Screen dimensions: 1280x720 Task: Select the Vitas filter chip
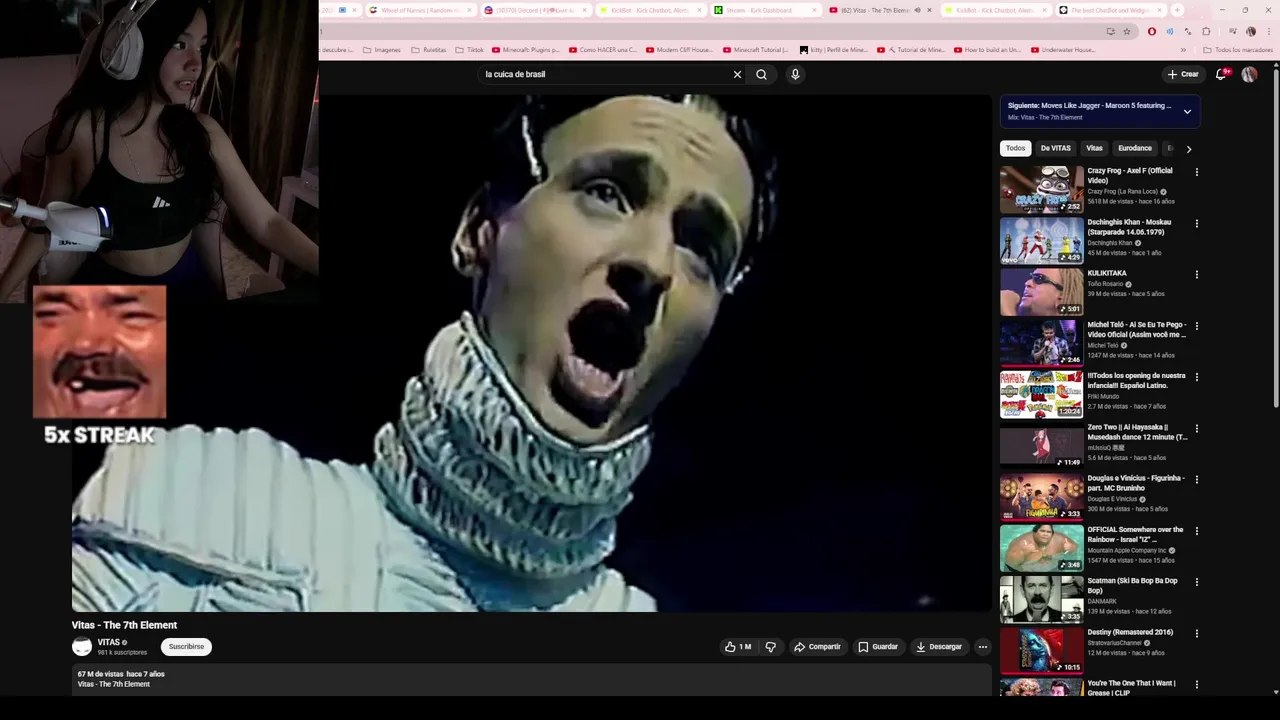[x=1094, y=148]
